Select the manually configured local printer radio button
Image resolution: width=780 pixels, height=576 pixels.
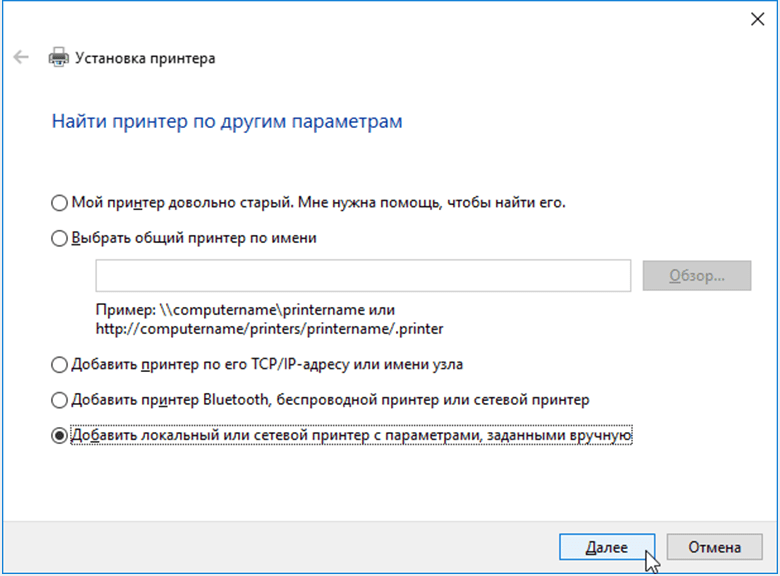pyautogui.click(x=59, y=436)
